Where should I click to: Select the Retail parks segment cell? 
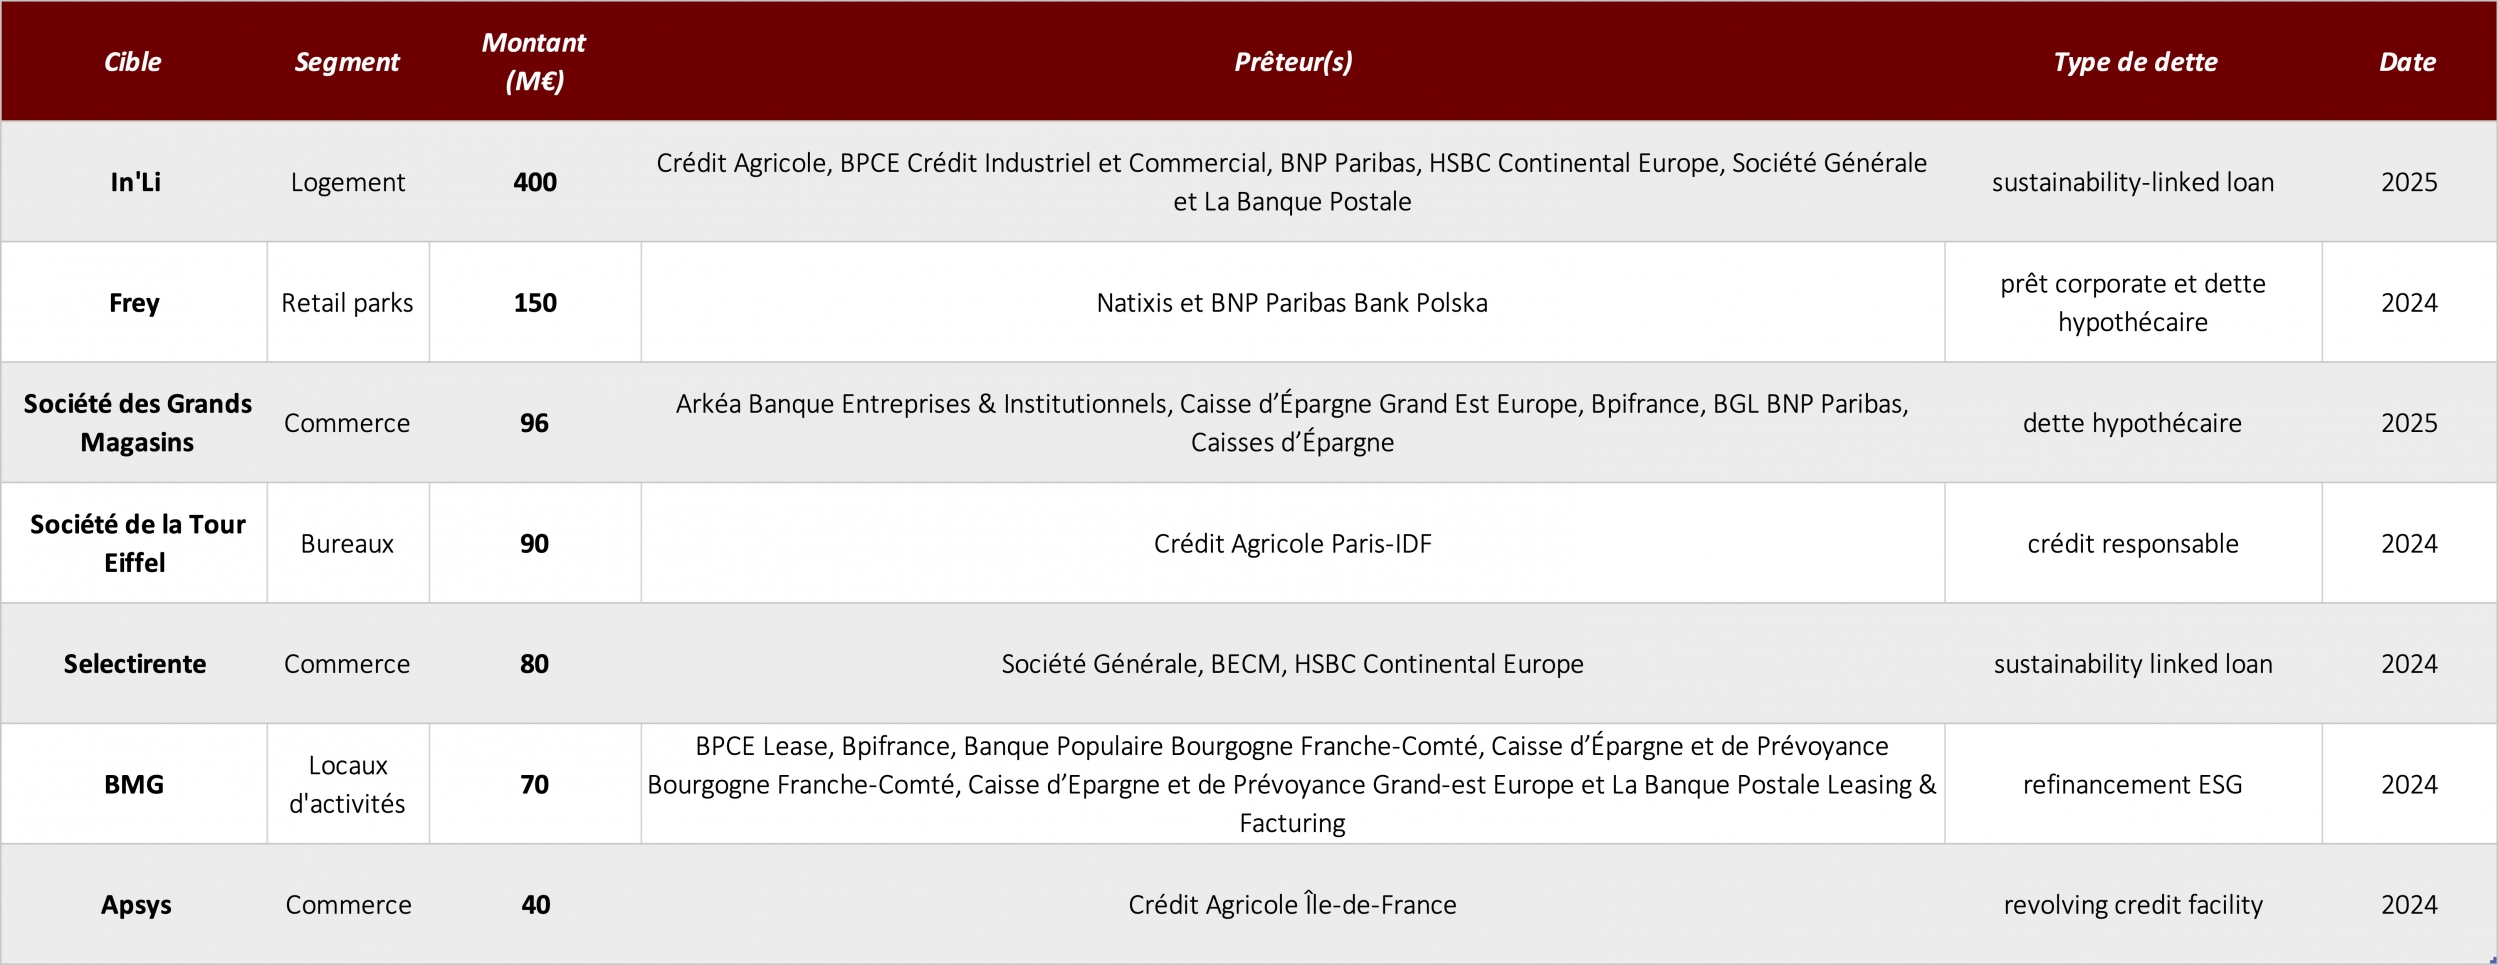[347, 302]
